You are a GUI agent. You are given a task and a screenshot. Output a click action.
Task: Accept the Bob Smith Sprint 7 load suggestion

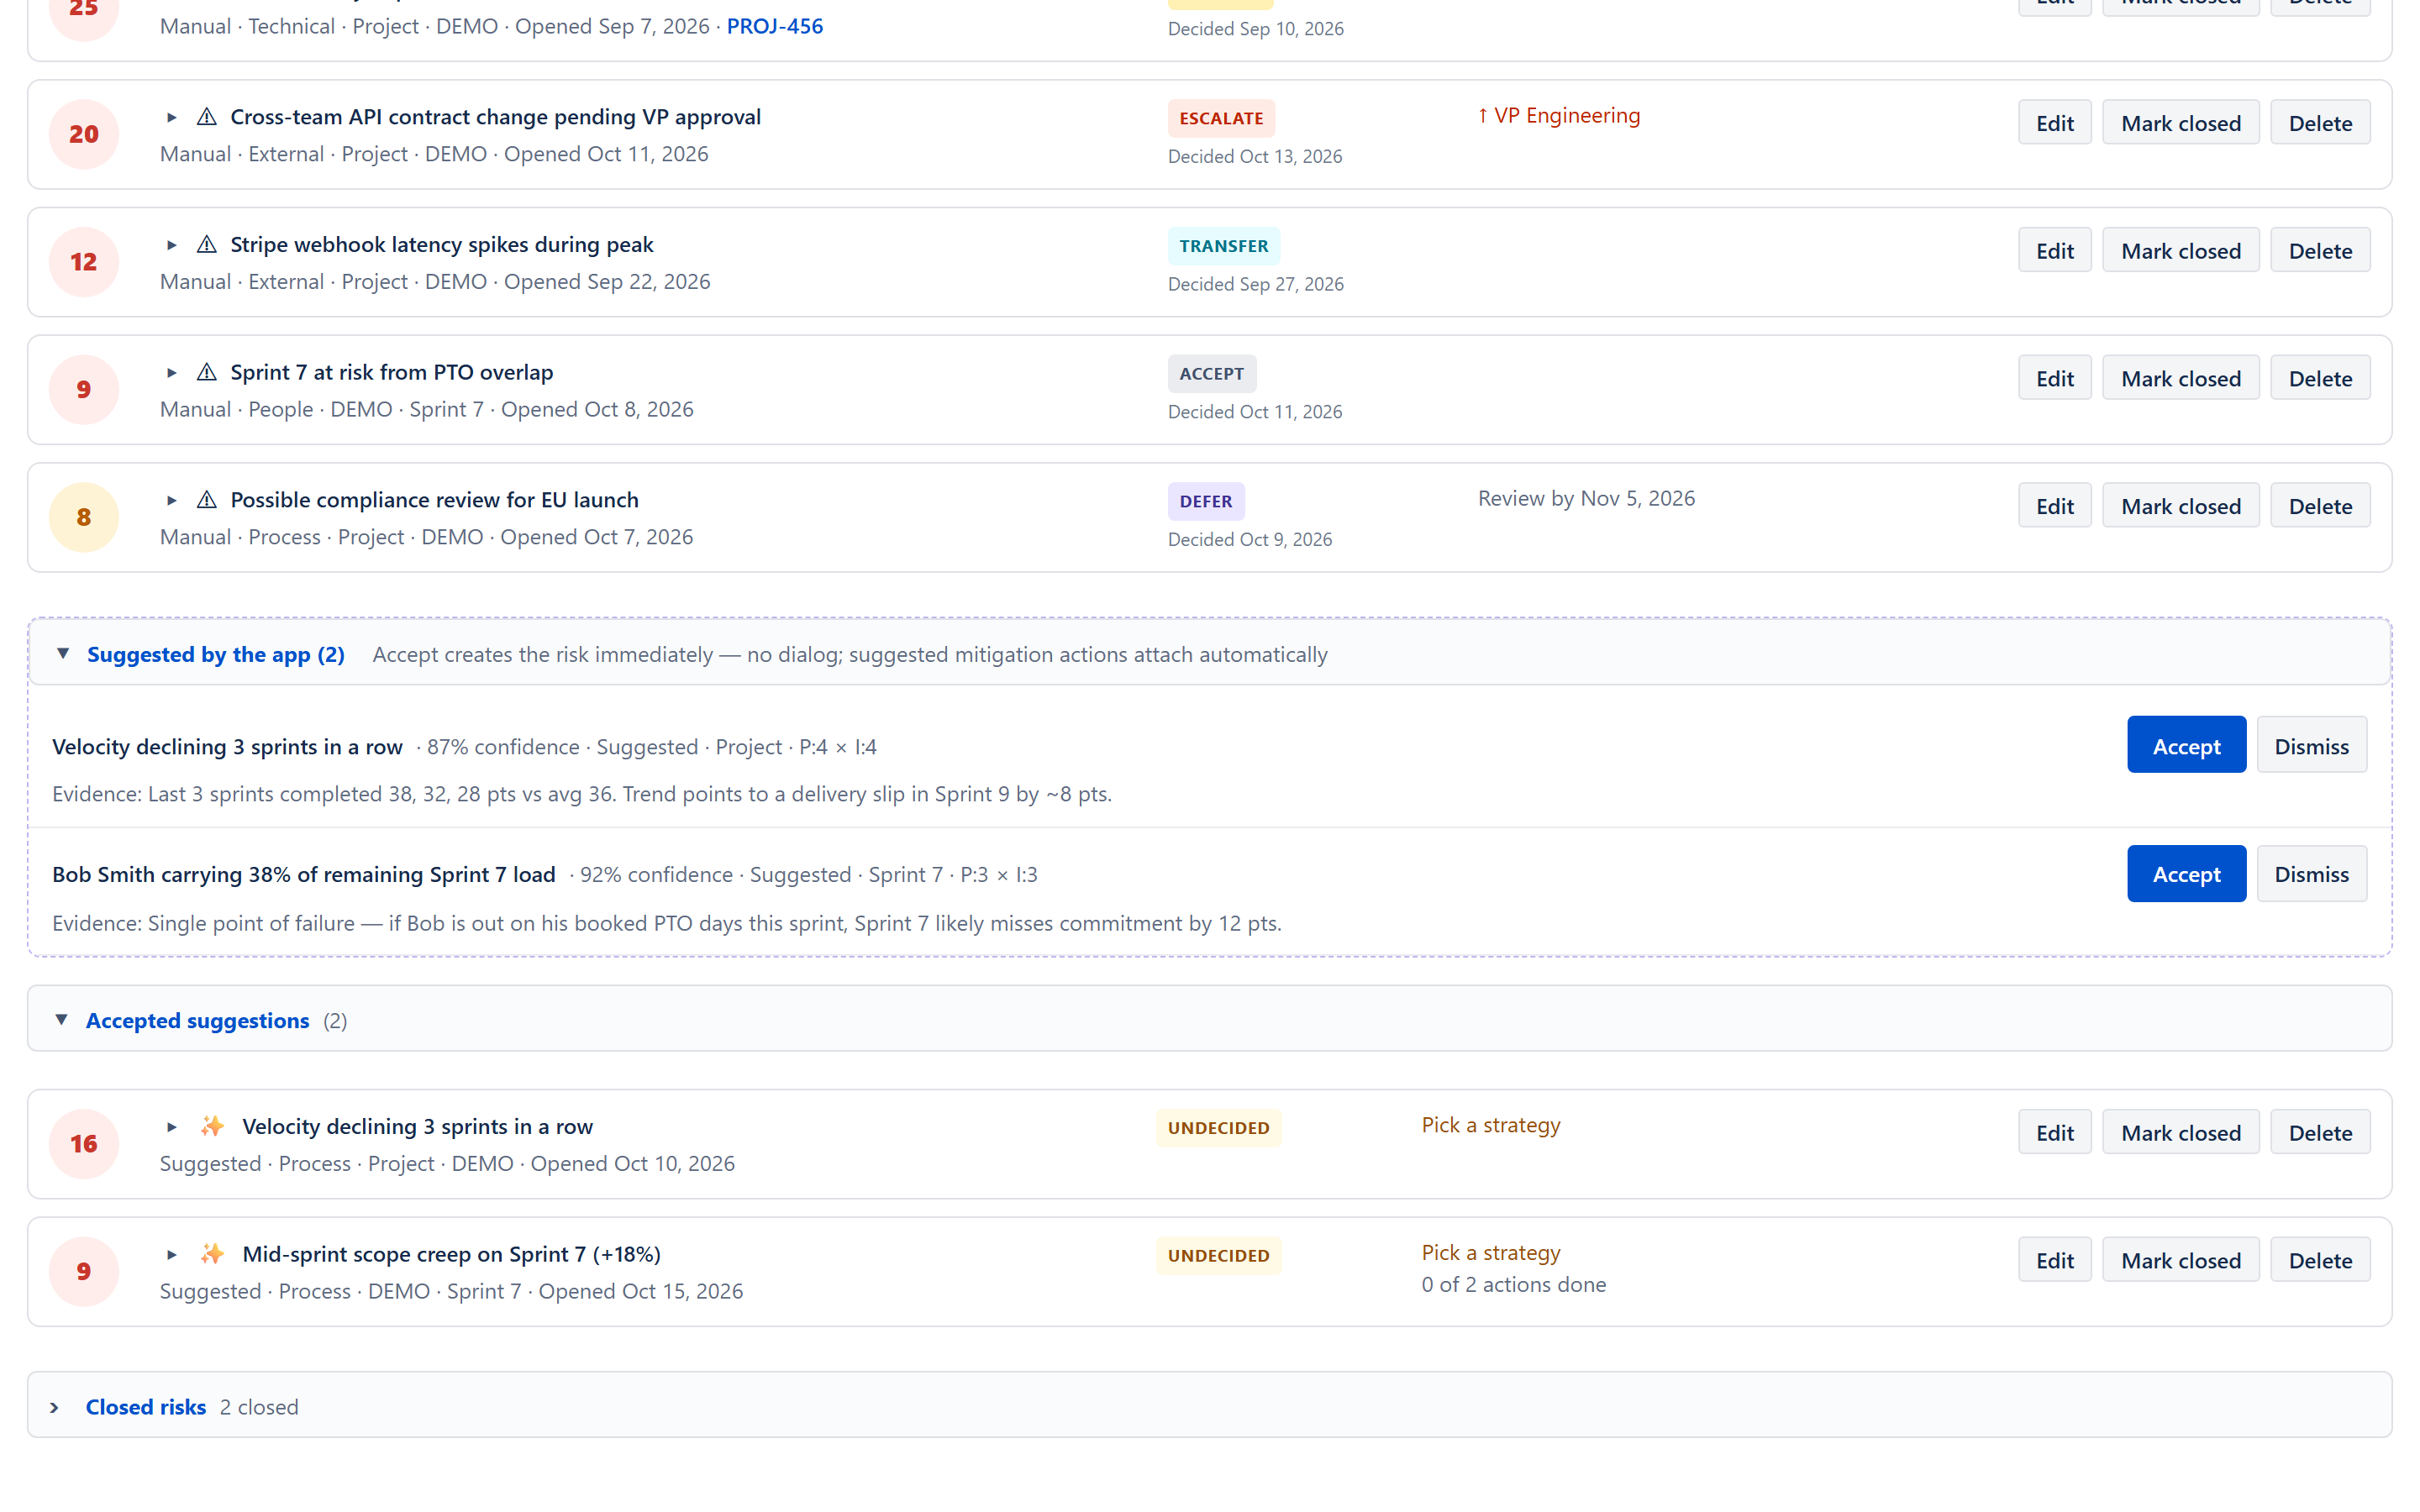pos(2186,874)
